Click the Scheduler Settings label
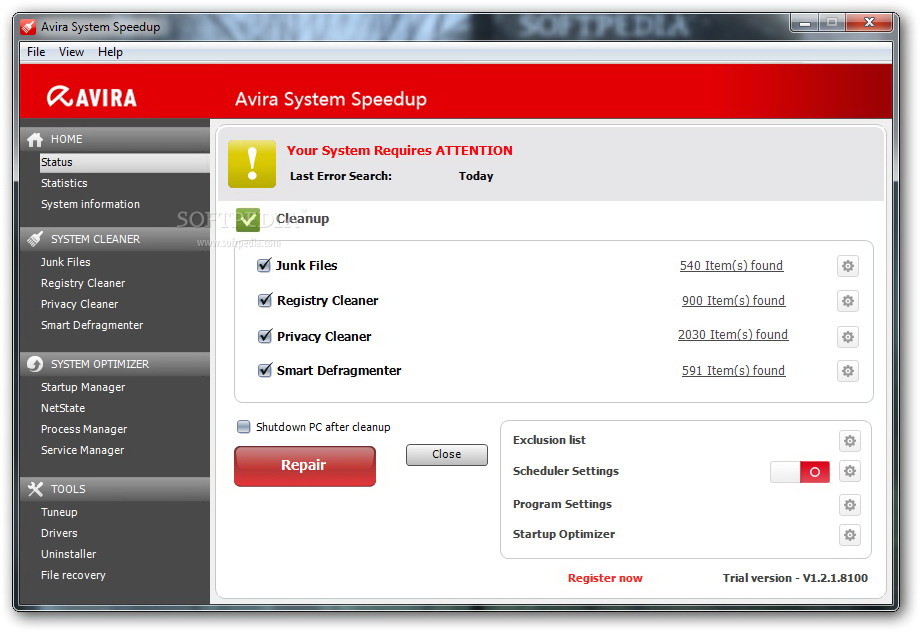Image resolution: width=920 pixels, height=632 pixels. 566,471
